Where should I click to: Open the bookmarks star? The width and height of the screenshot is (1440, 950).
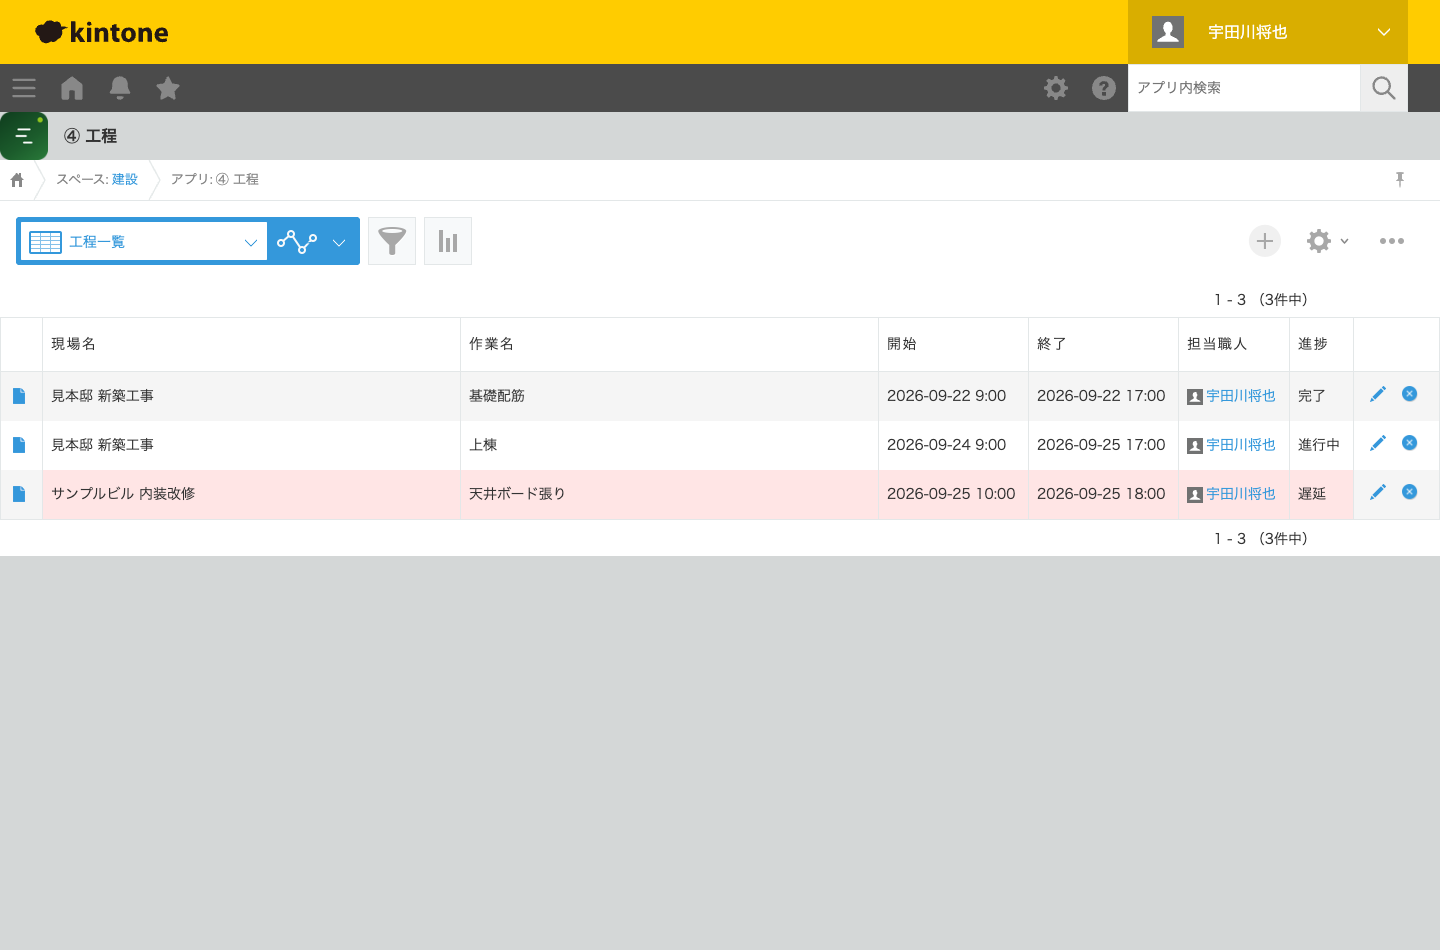(x=168, y=88)
